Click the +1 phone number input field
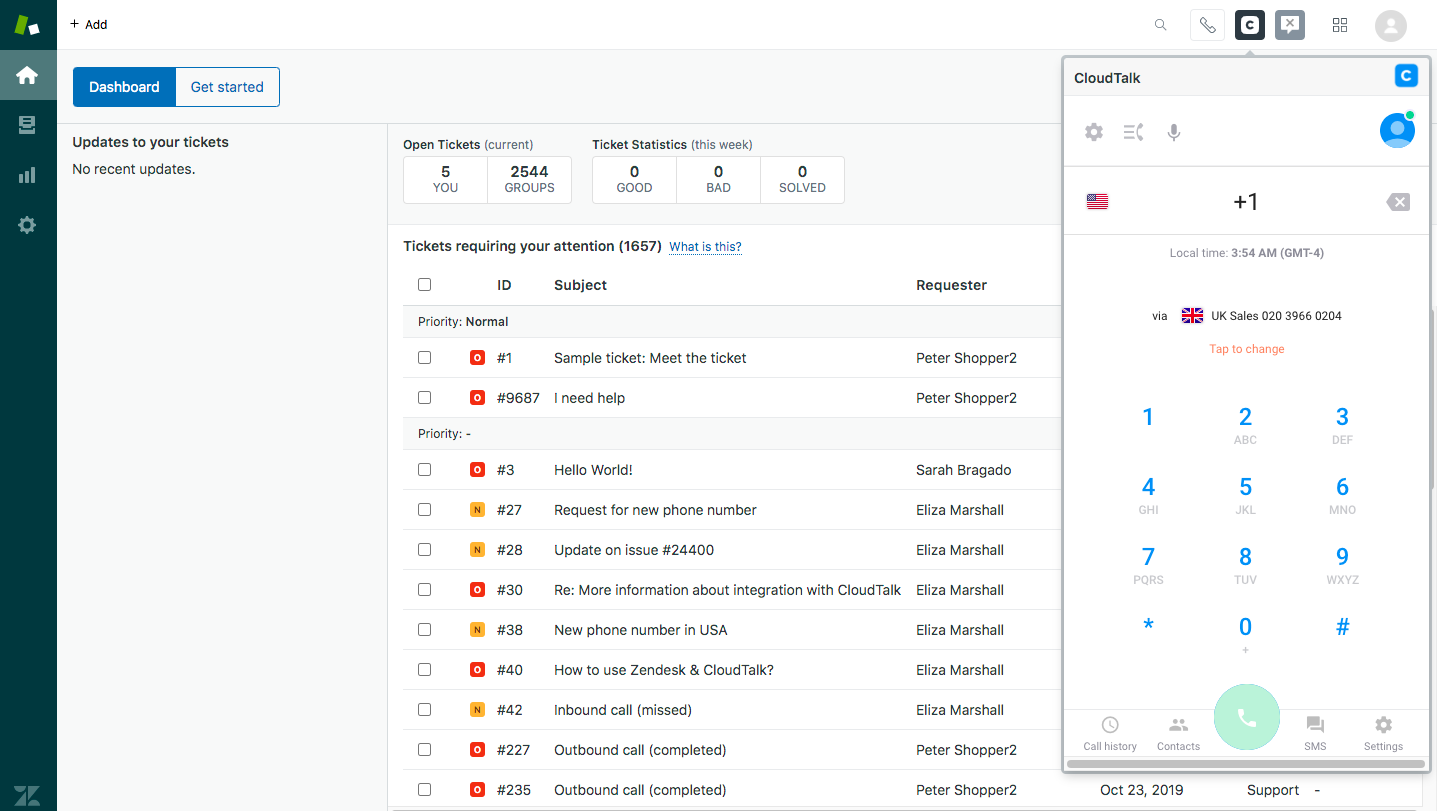The height and width of the screenshot is (811, 1437). (x=1246, y=201)
